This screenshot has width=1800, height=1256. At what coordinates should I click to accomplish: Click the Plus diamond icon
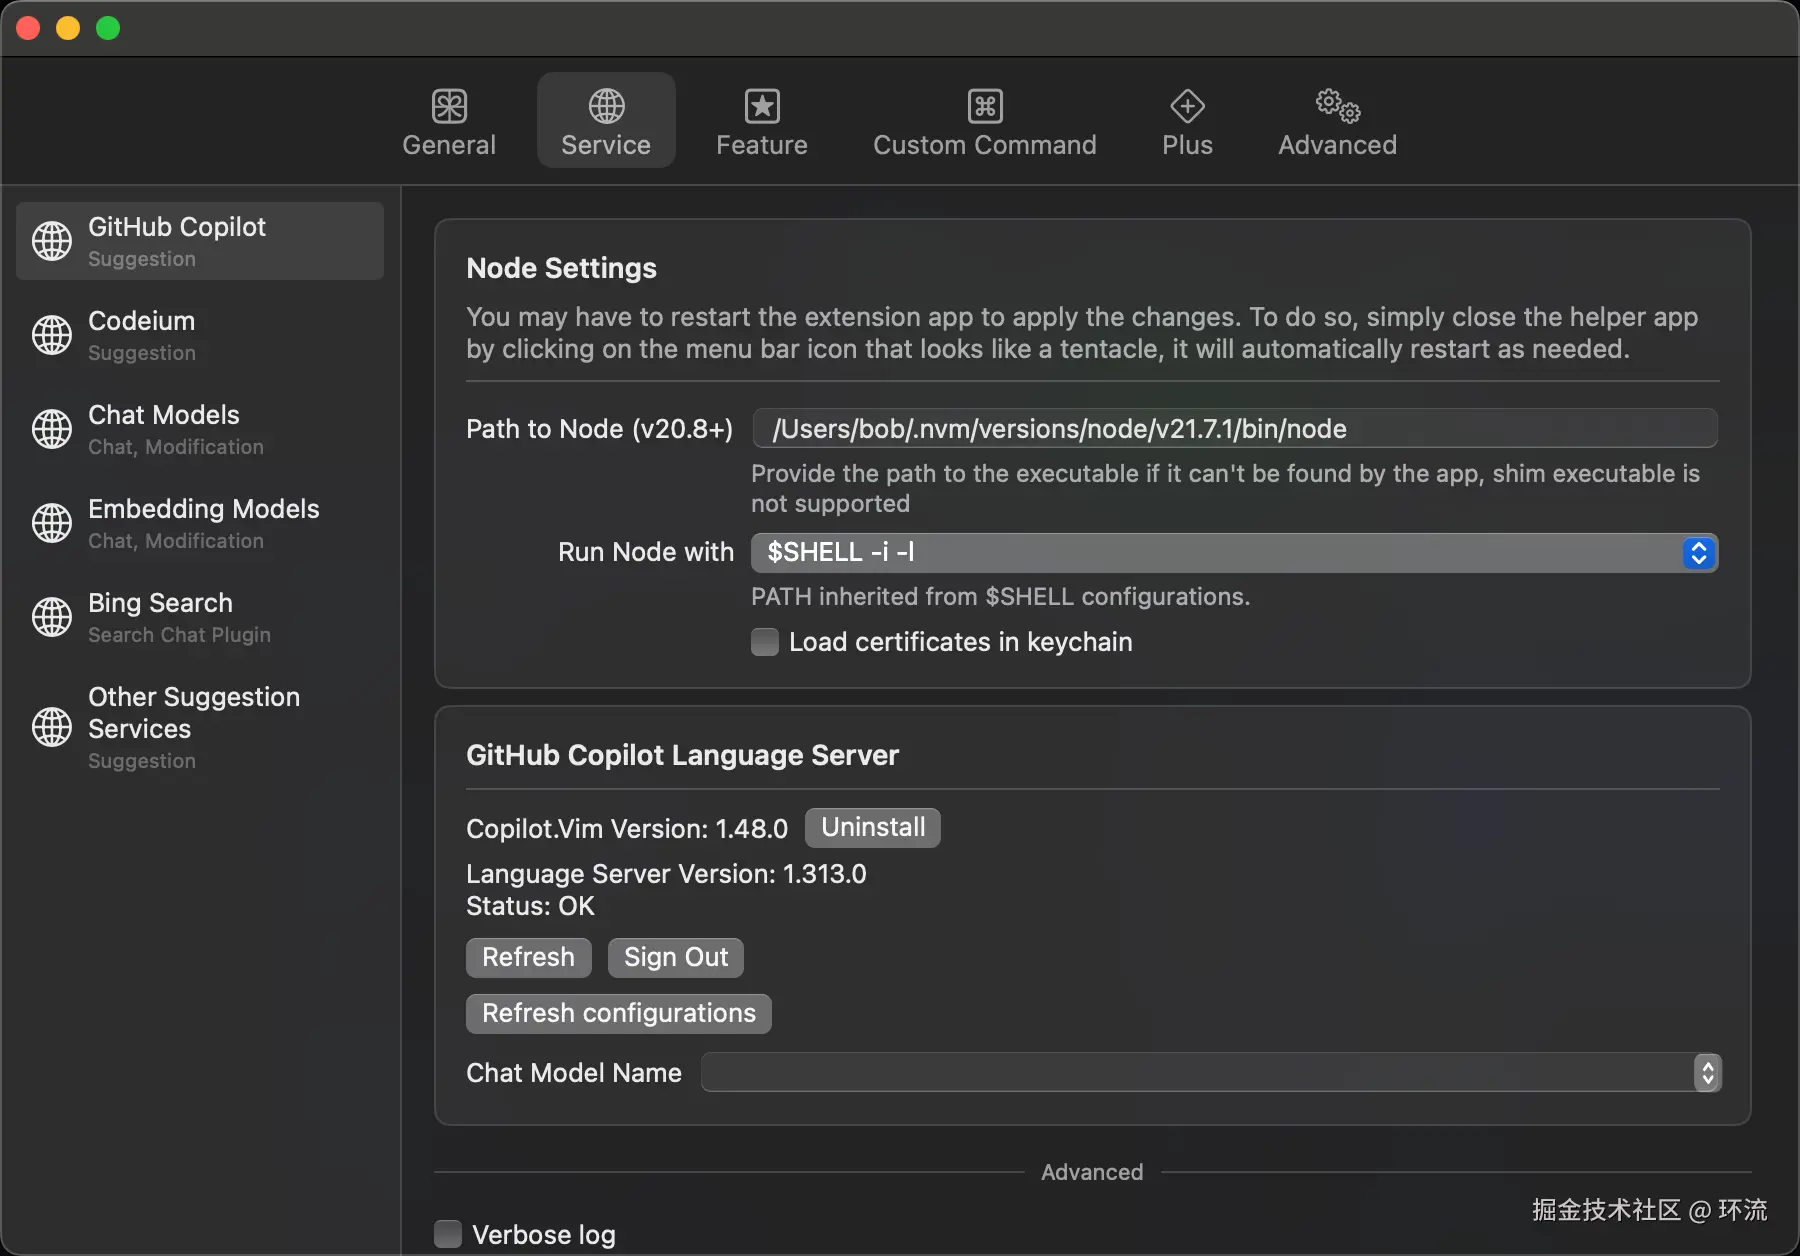(x=1187, y=106)
